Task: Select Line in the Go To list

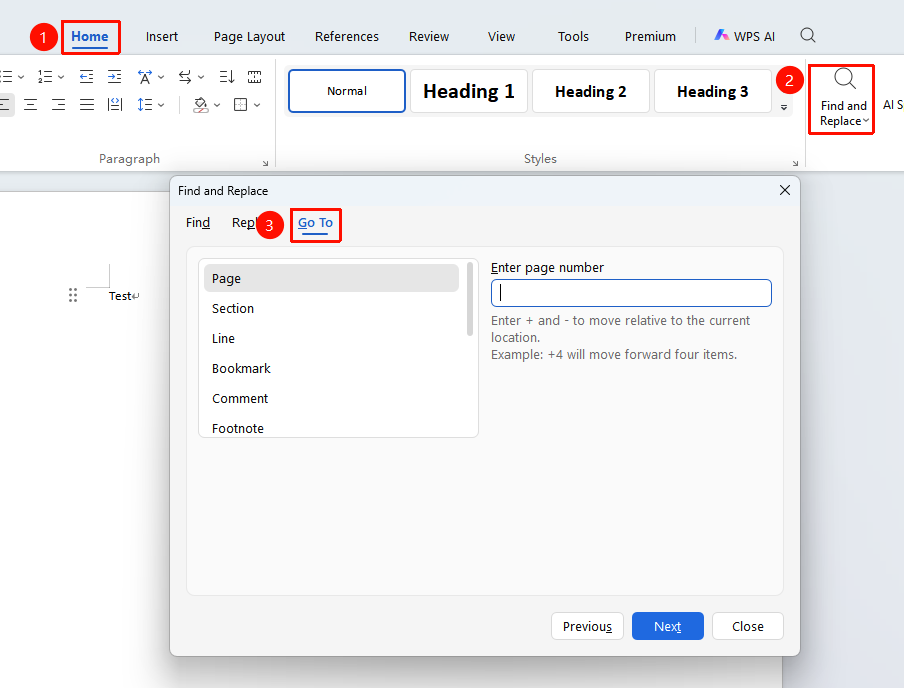Action: click(x=332, y=339)
